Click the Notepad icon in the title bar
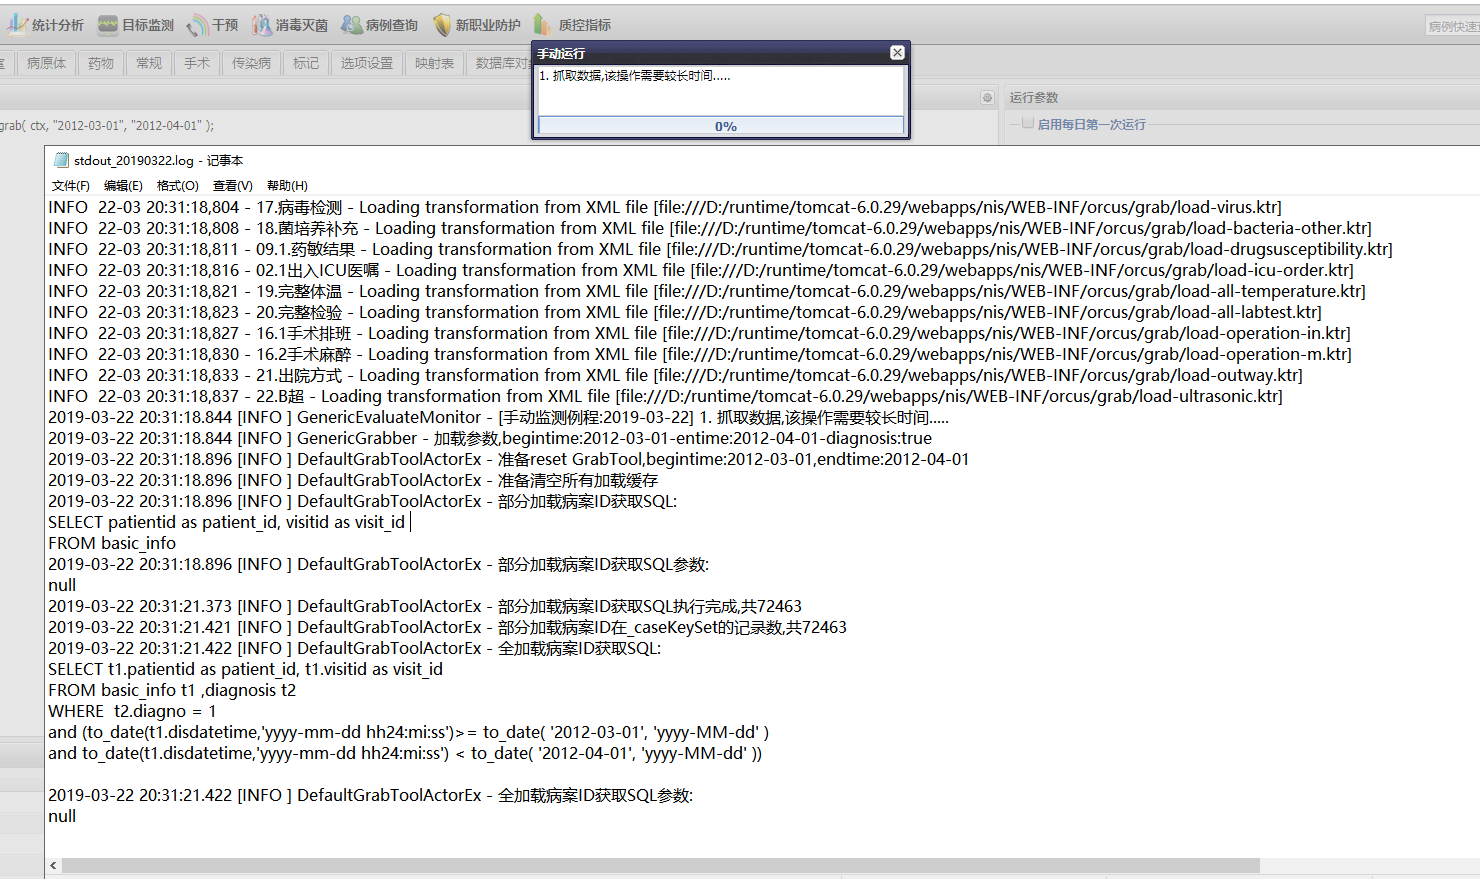 coord(62,160)
